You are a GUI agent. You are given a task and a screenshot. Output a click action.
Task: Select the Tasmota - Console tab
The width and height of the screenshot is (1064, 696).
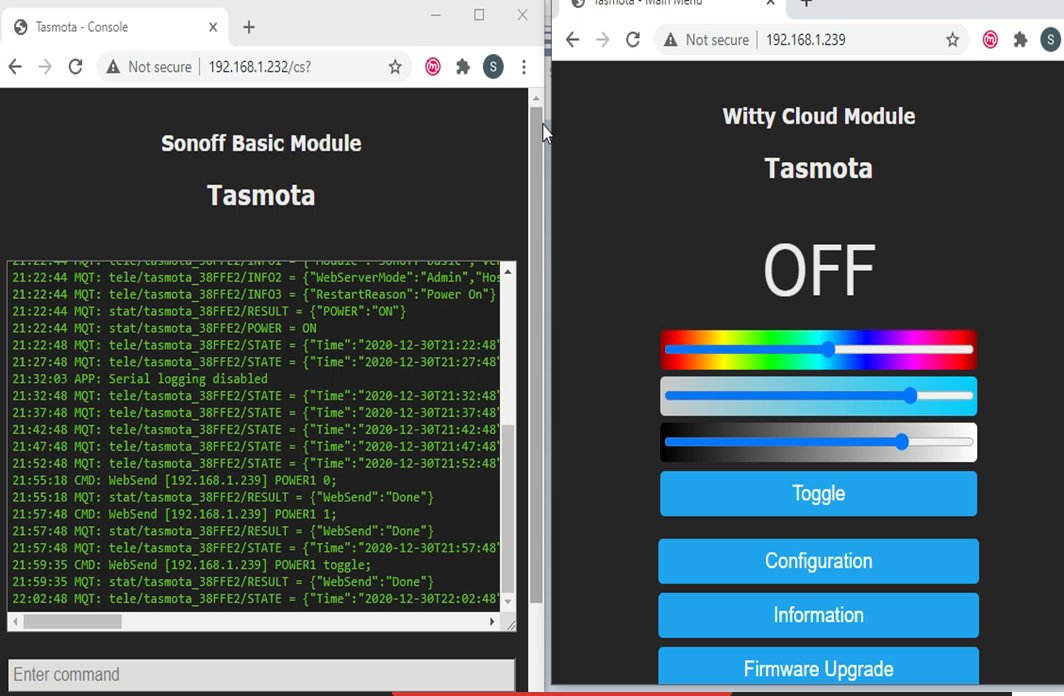(115, 27)
